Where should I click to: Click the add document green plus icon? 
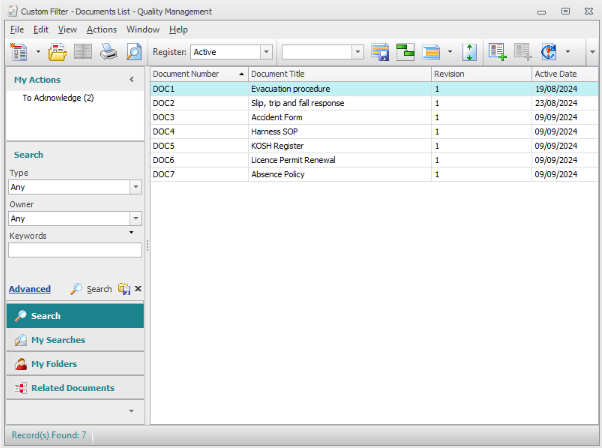click(x=498, y=52)
